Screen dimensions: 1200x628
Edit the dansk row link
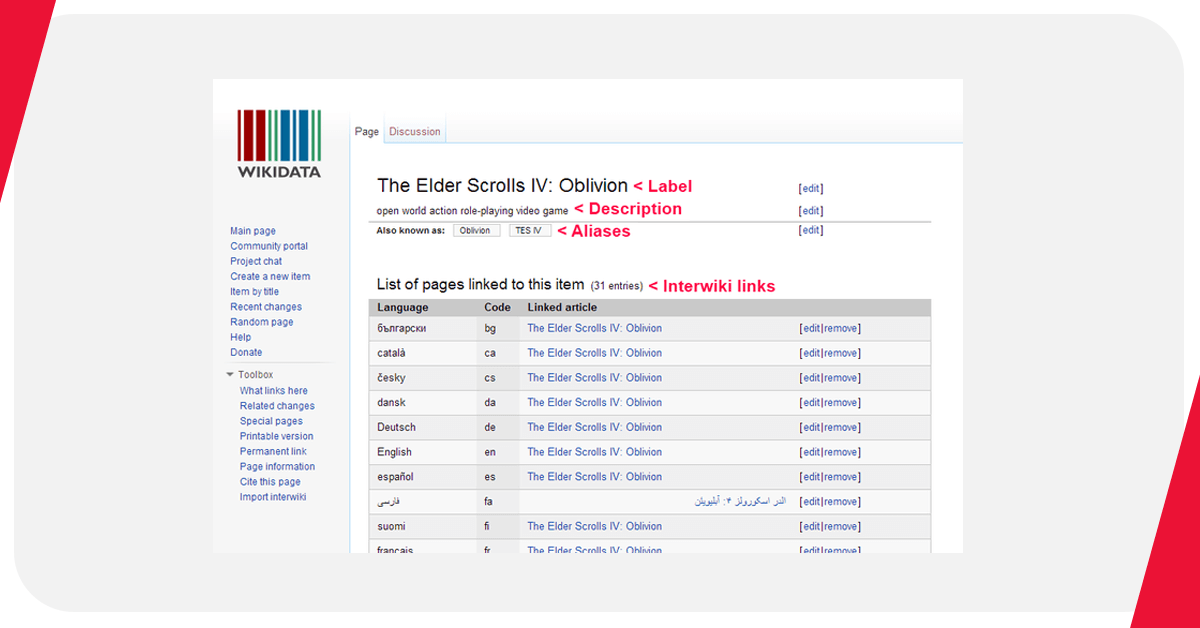click(811, 403)
